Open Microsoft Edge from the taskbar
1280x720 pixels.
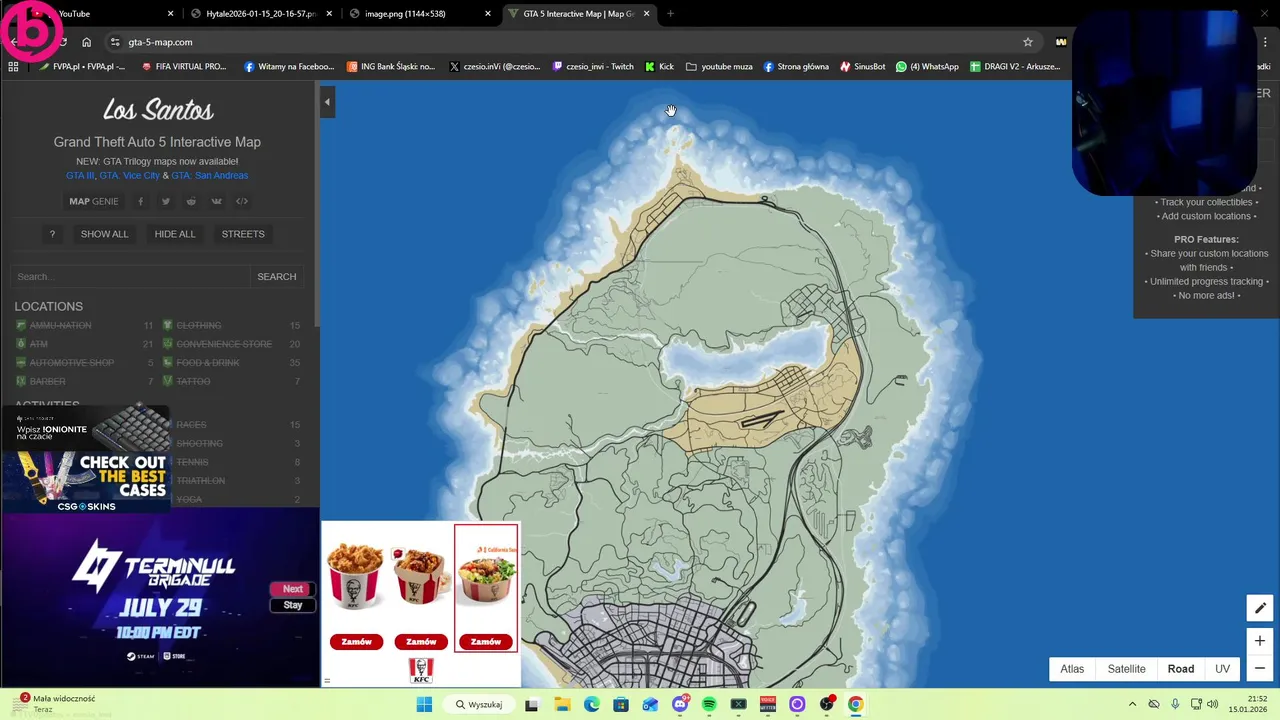[x=591, y=704]
